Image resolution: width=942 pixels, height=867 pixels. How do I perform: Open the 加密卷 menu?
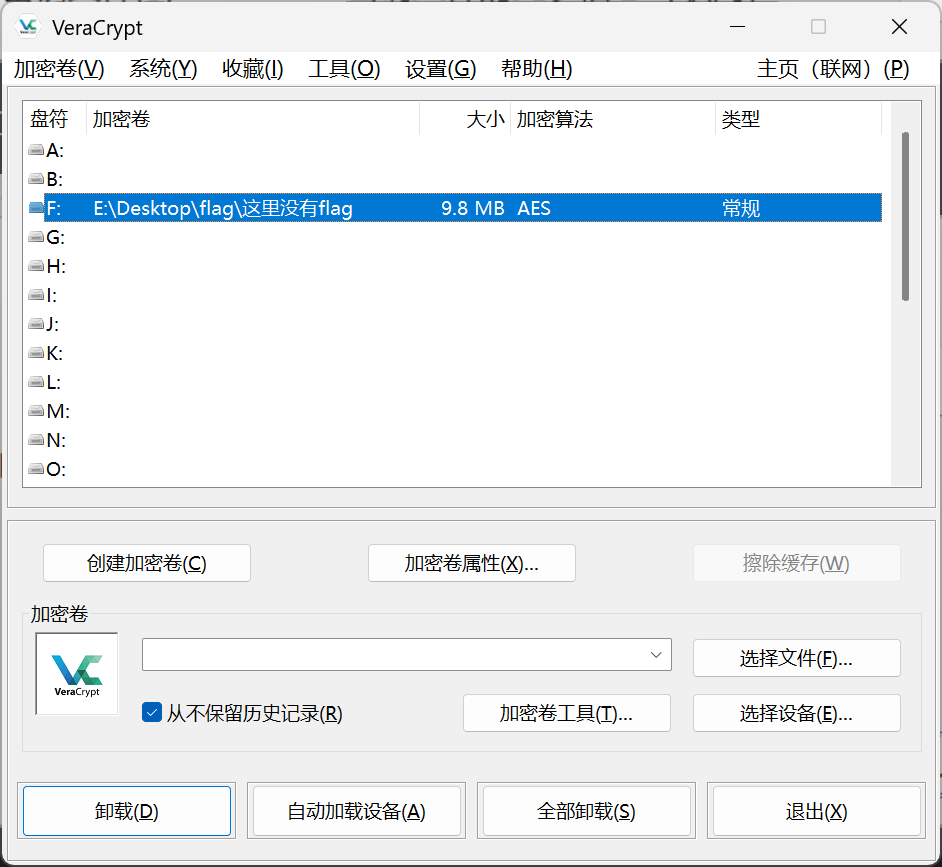[x=59, y=69]
